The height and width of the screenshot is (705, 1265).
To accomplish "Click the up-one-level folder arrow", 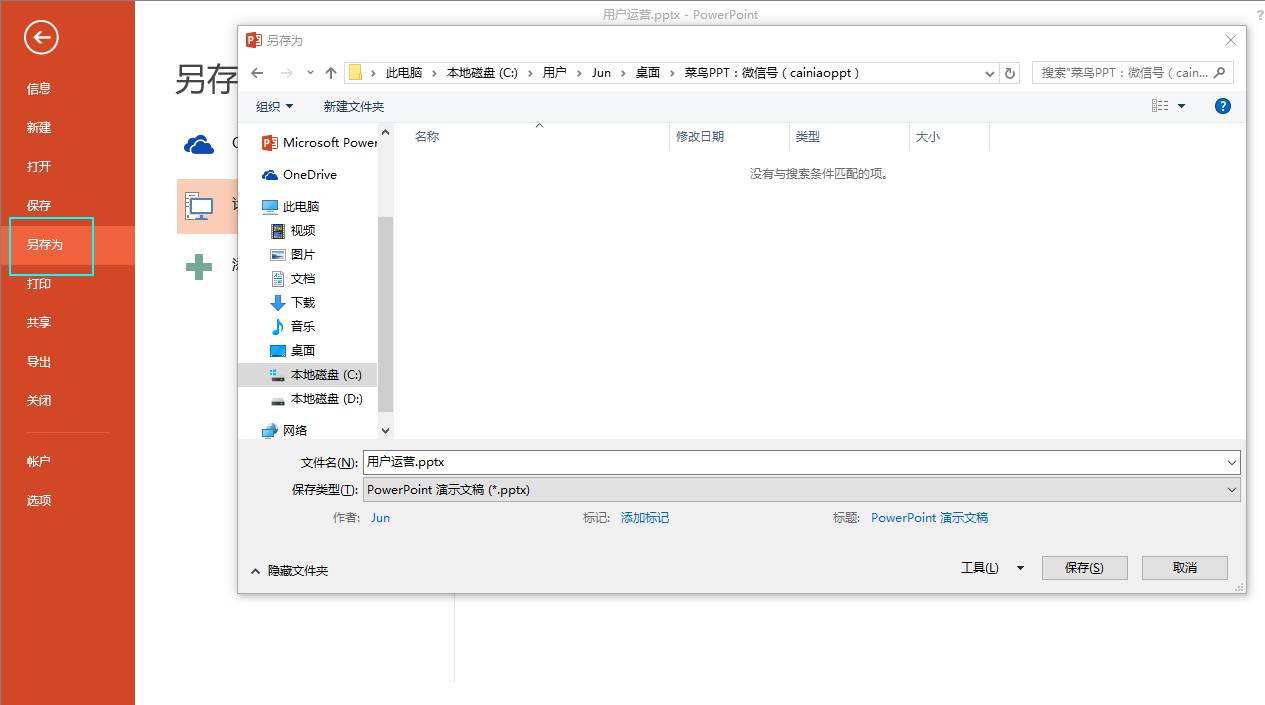I will click(330, 72).
